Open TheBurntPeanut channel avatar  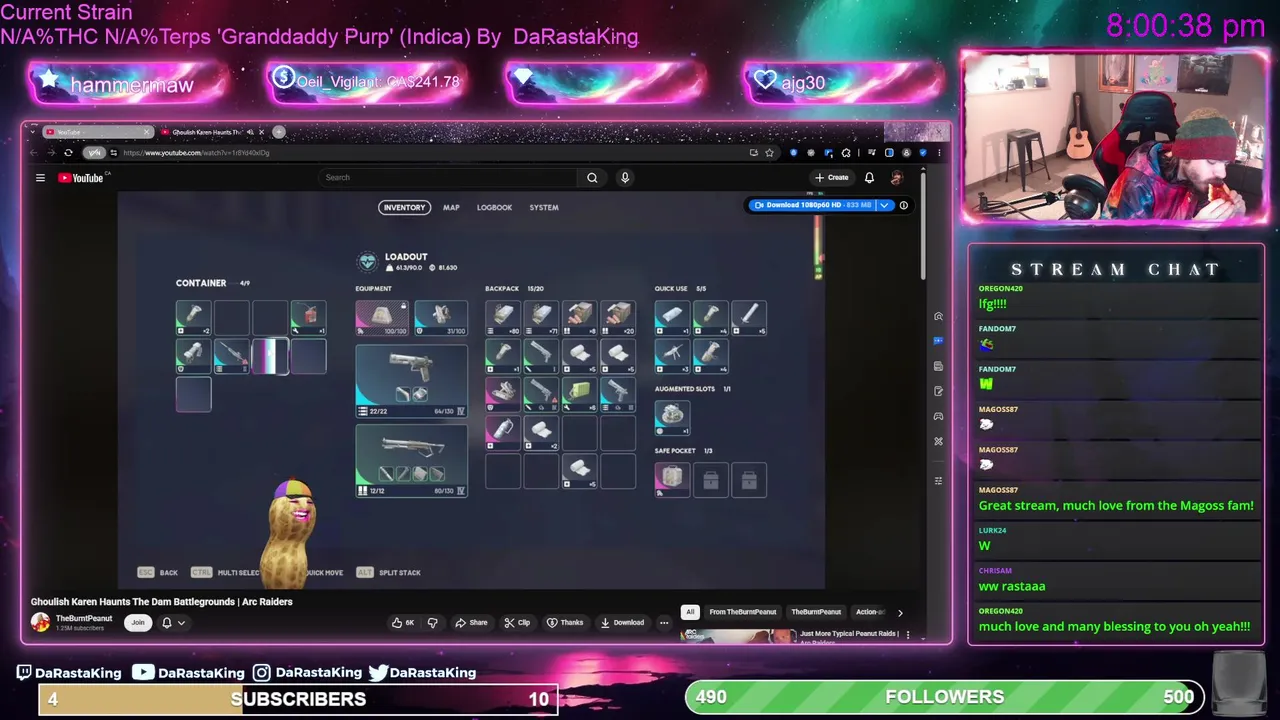coord(40,623)
